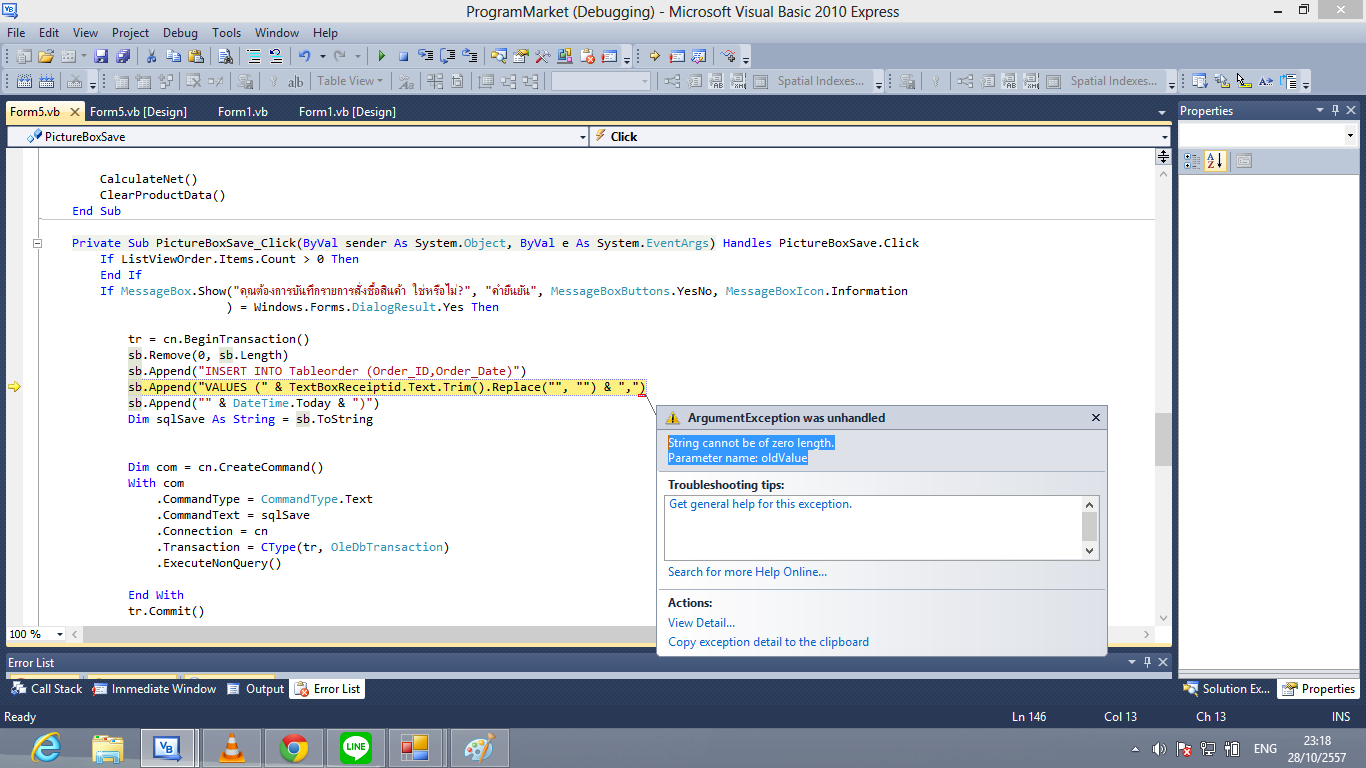Click the Save All toolbar icon

(x=123, y=56)
